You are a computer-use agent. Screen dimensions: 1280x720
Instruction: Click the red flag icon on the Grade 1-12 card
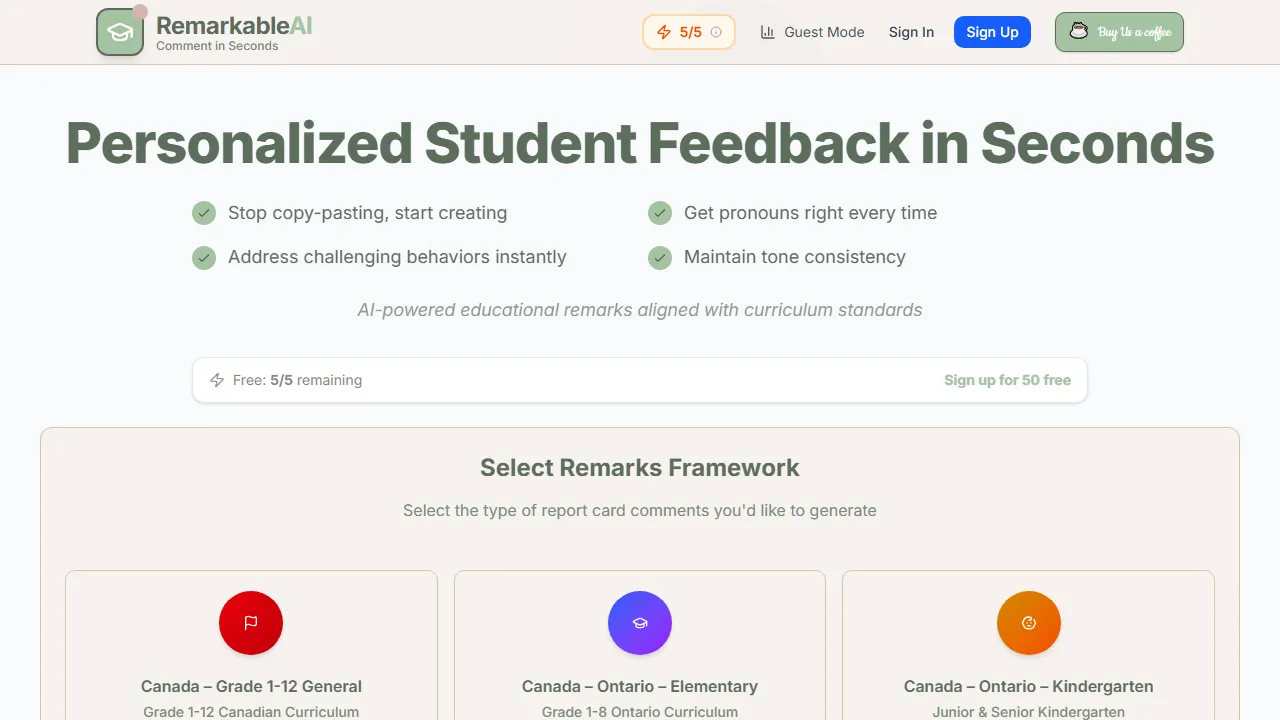click(251, 622)
